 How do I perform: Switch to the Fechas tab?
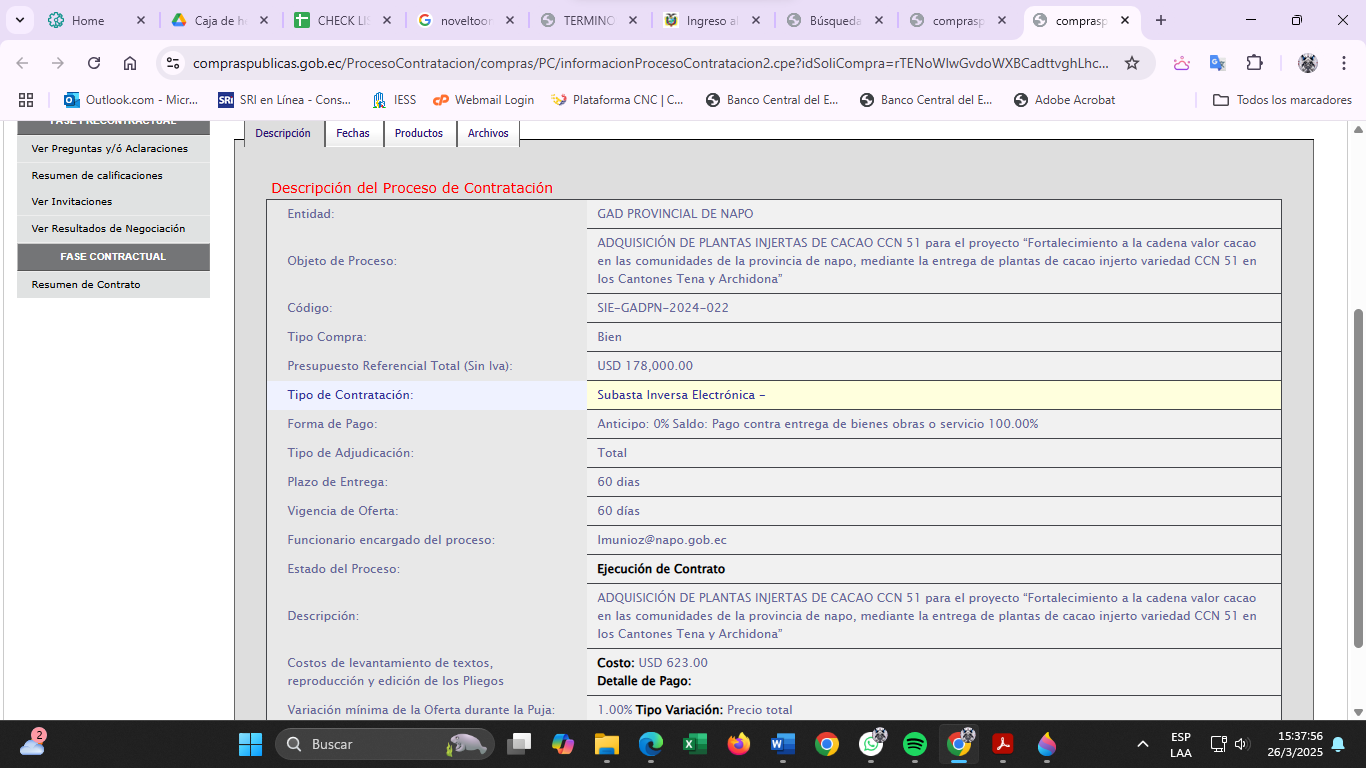click(x=353, y=133)
